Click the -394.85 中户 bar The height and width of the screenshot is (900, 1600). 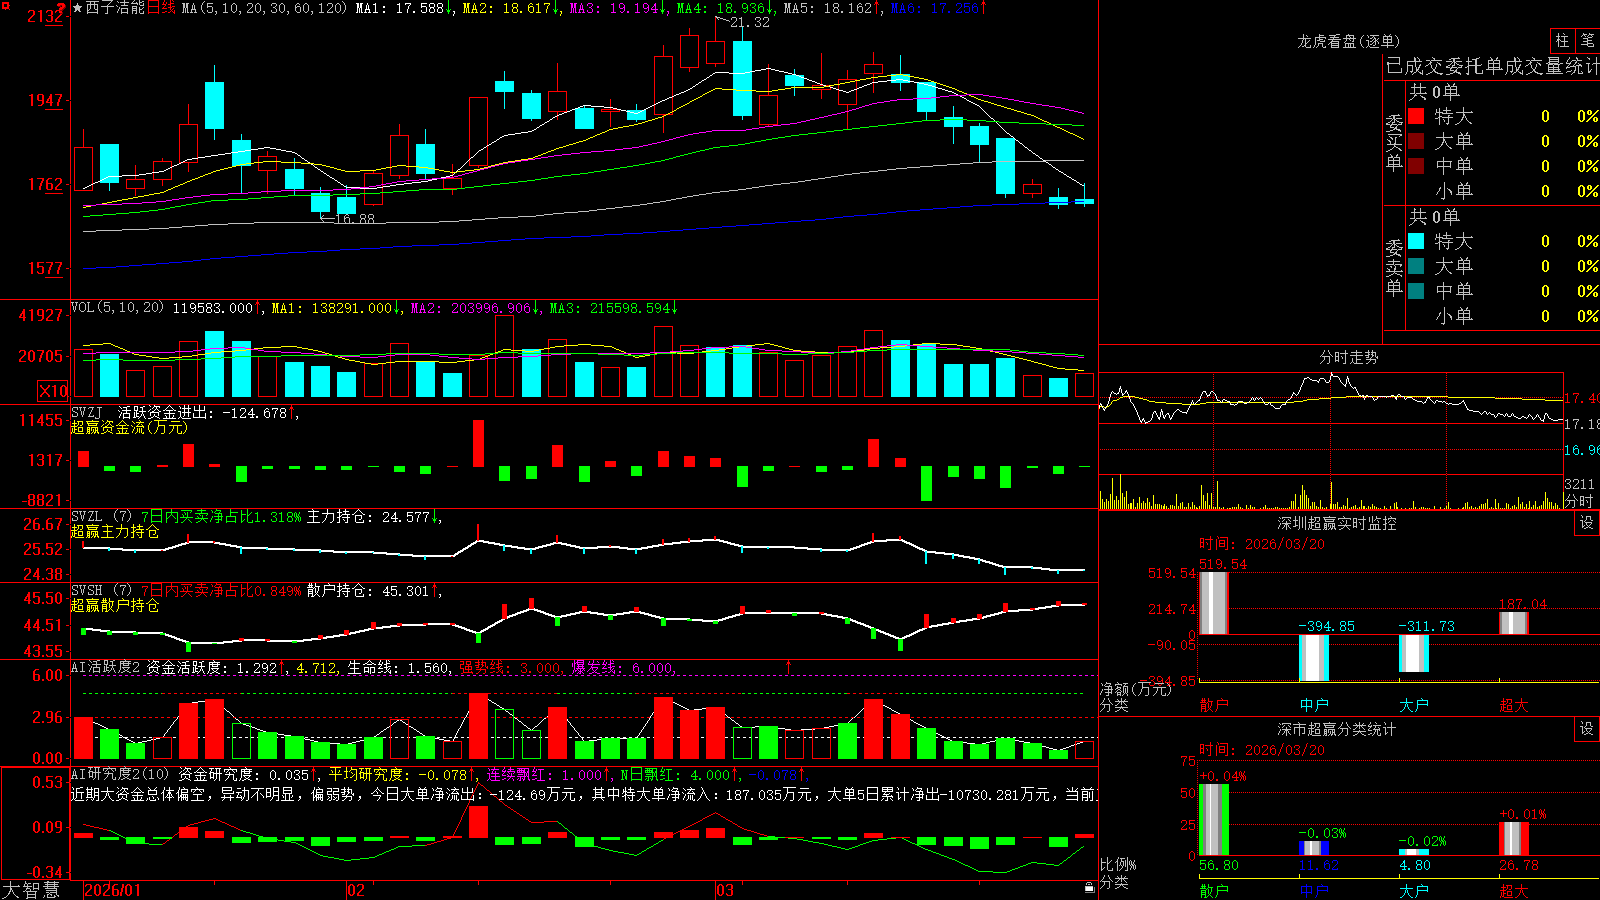coord(1313,658)
